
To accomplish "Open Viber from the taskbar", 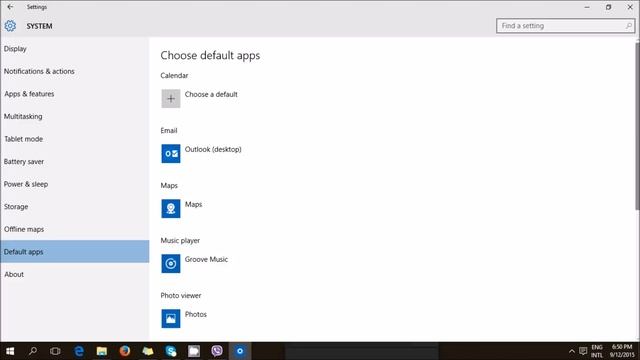I will (x=217, y=351).
